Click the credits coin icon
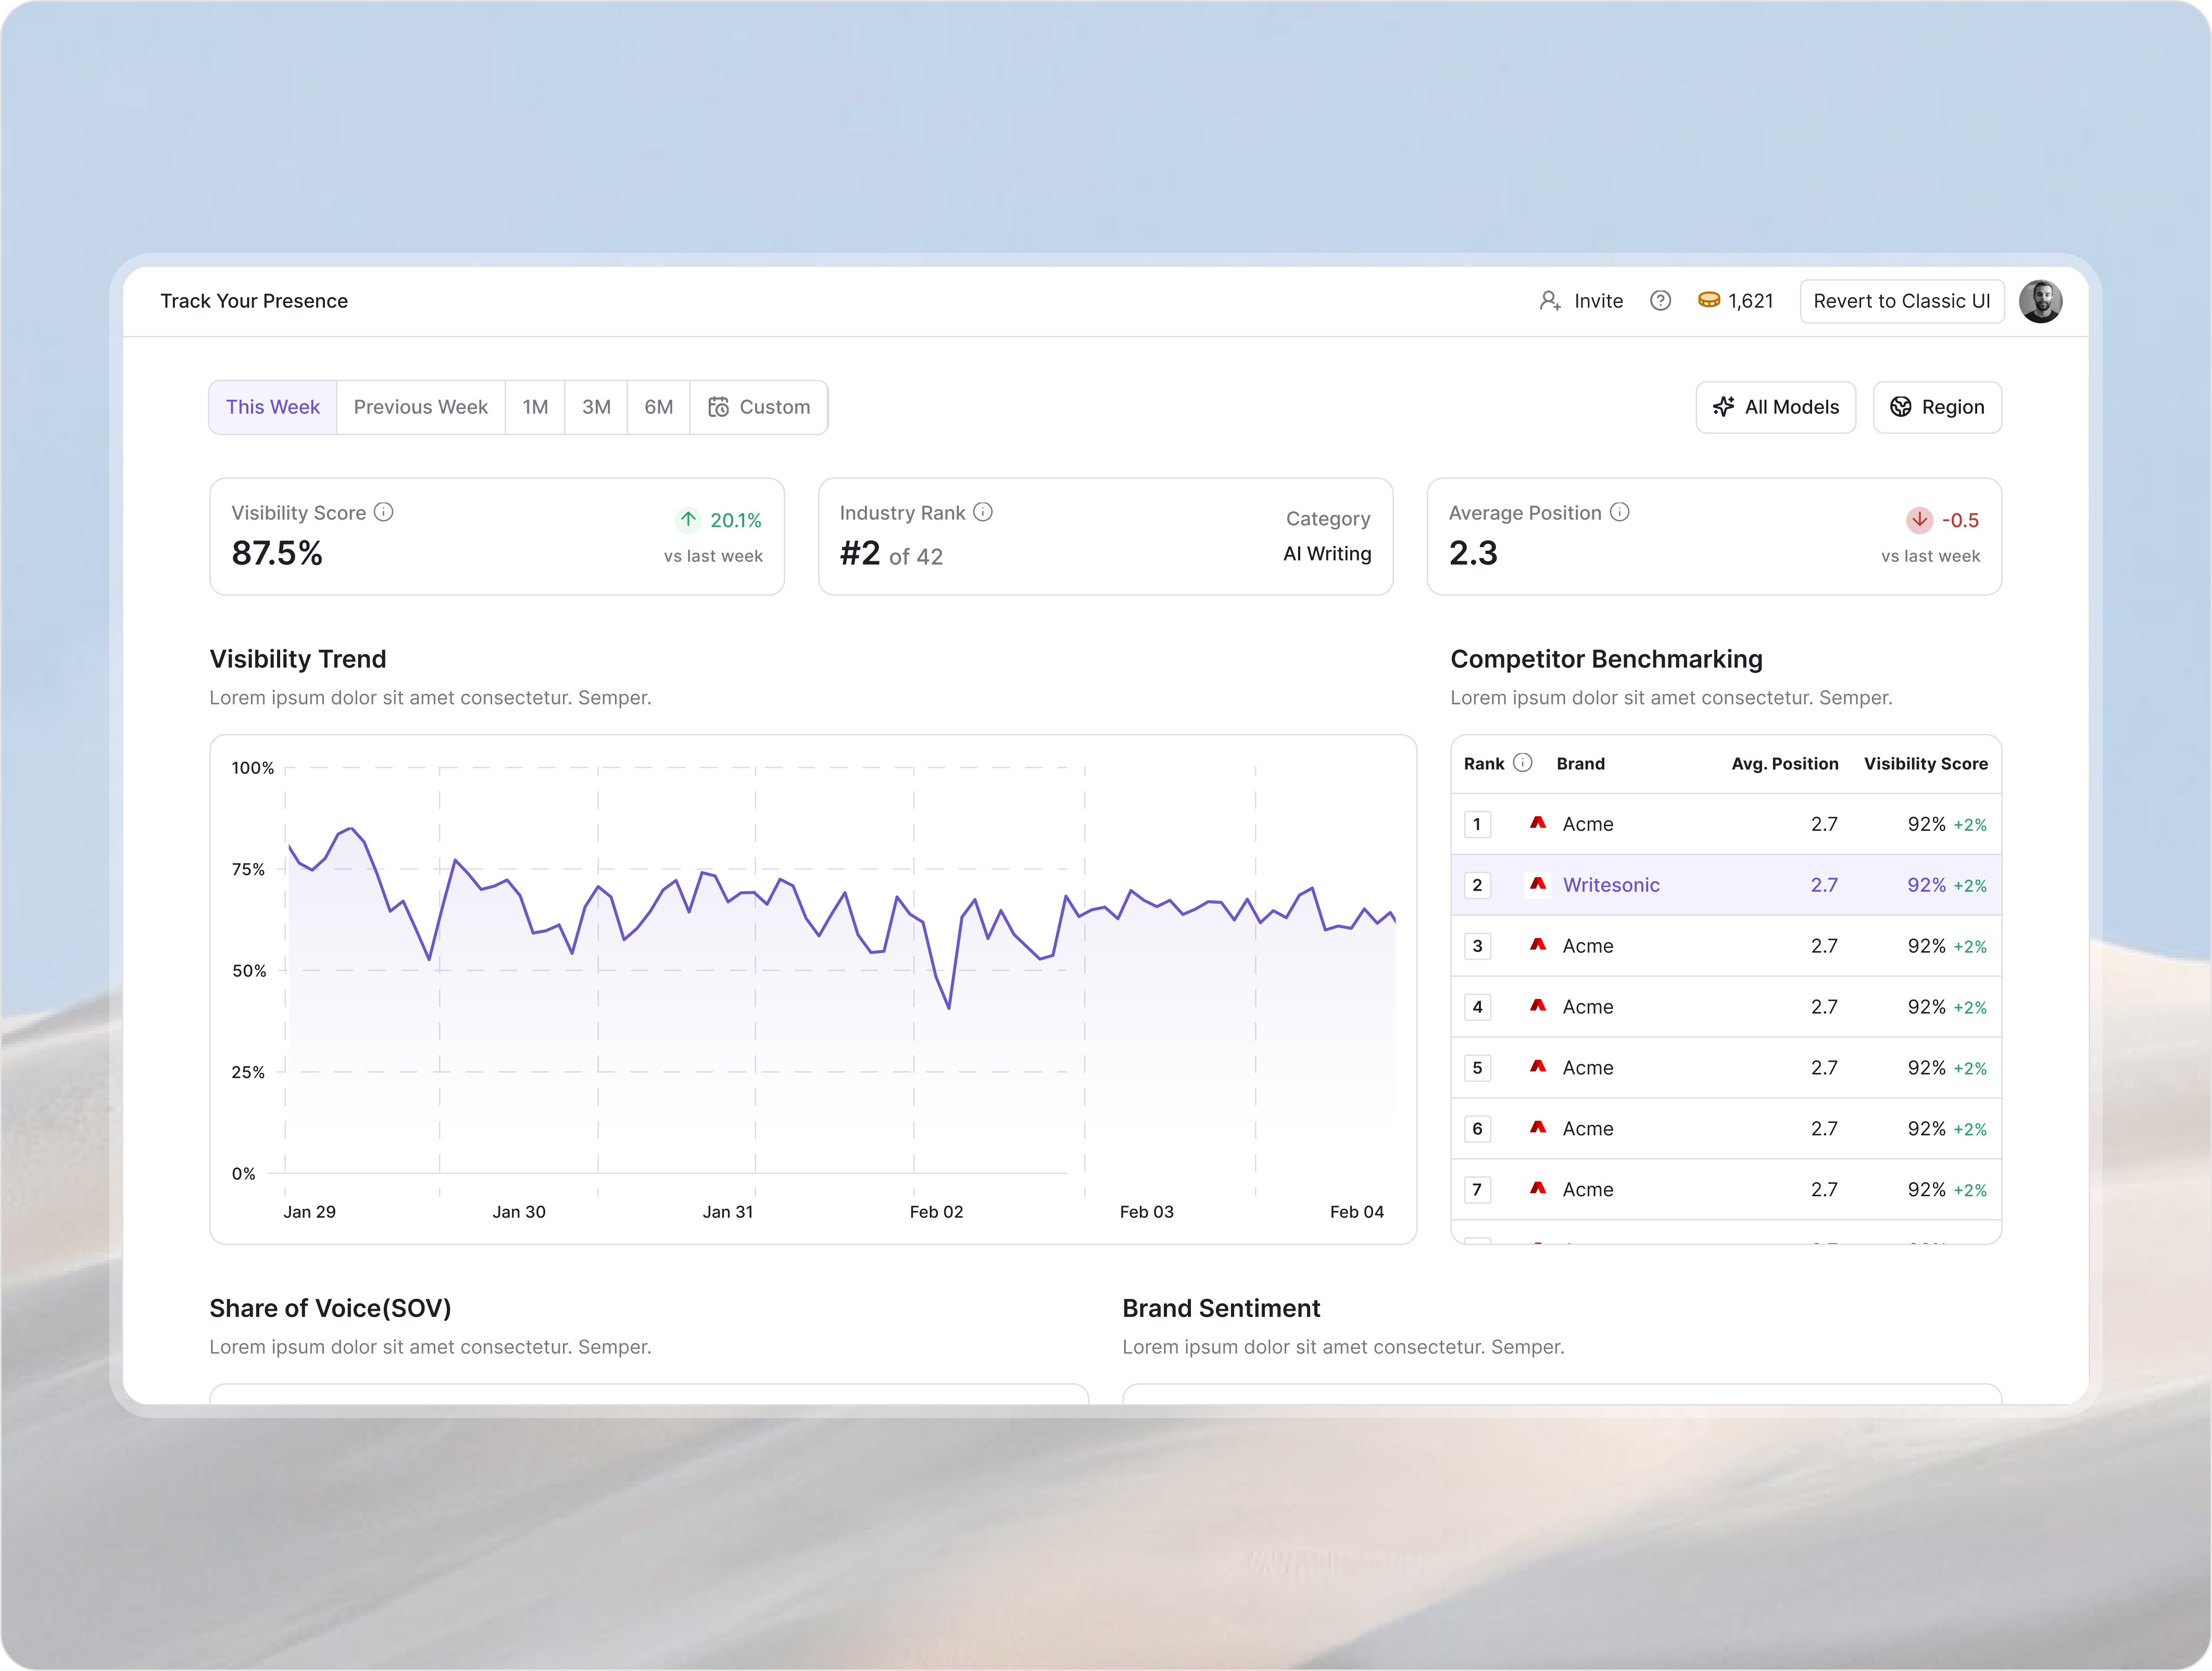 [1709, 300]
